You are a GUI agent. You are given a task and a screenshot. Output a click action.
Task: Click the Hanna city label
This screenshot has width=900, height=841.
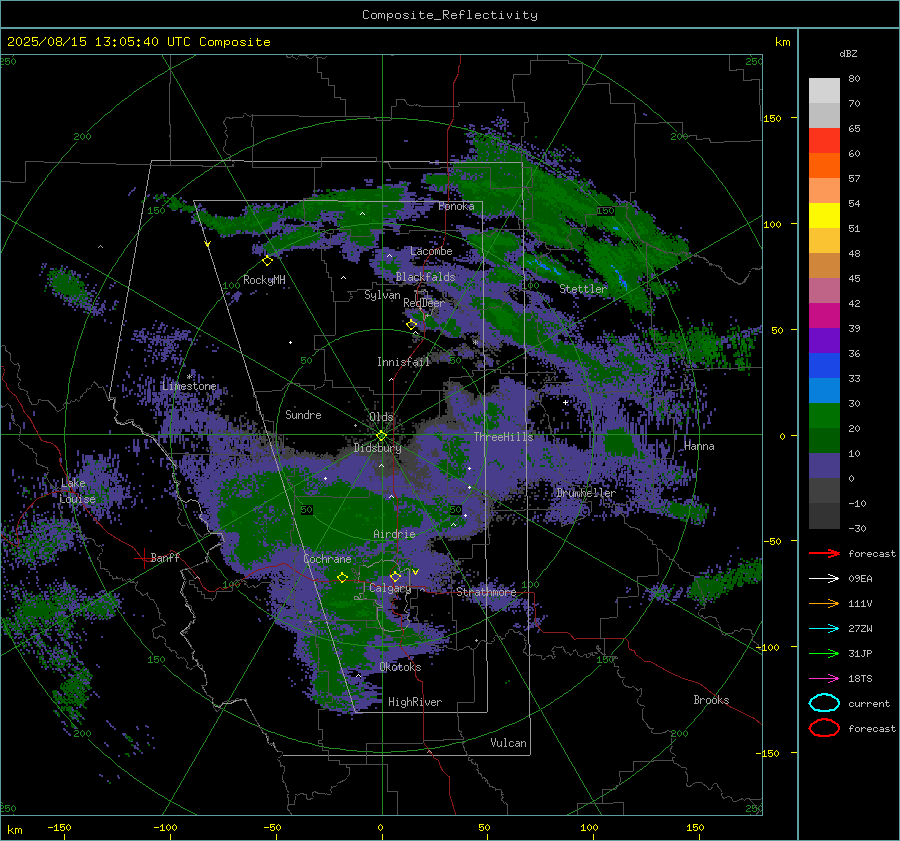pos(699,446)
